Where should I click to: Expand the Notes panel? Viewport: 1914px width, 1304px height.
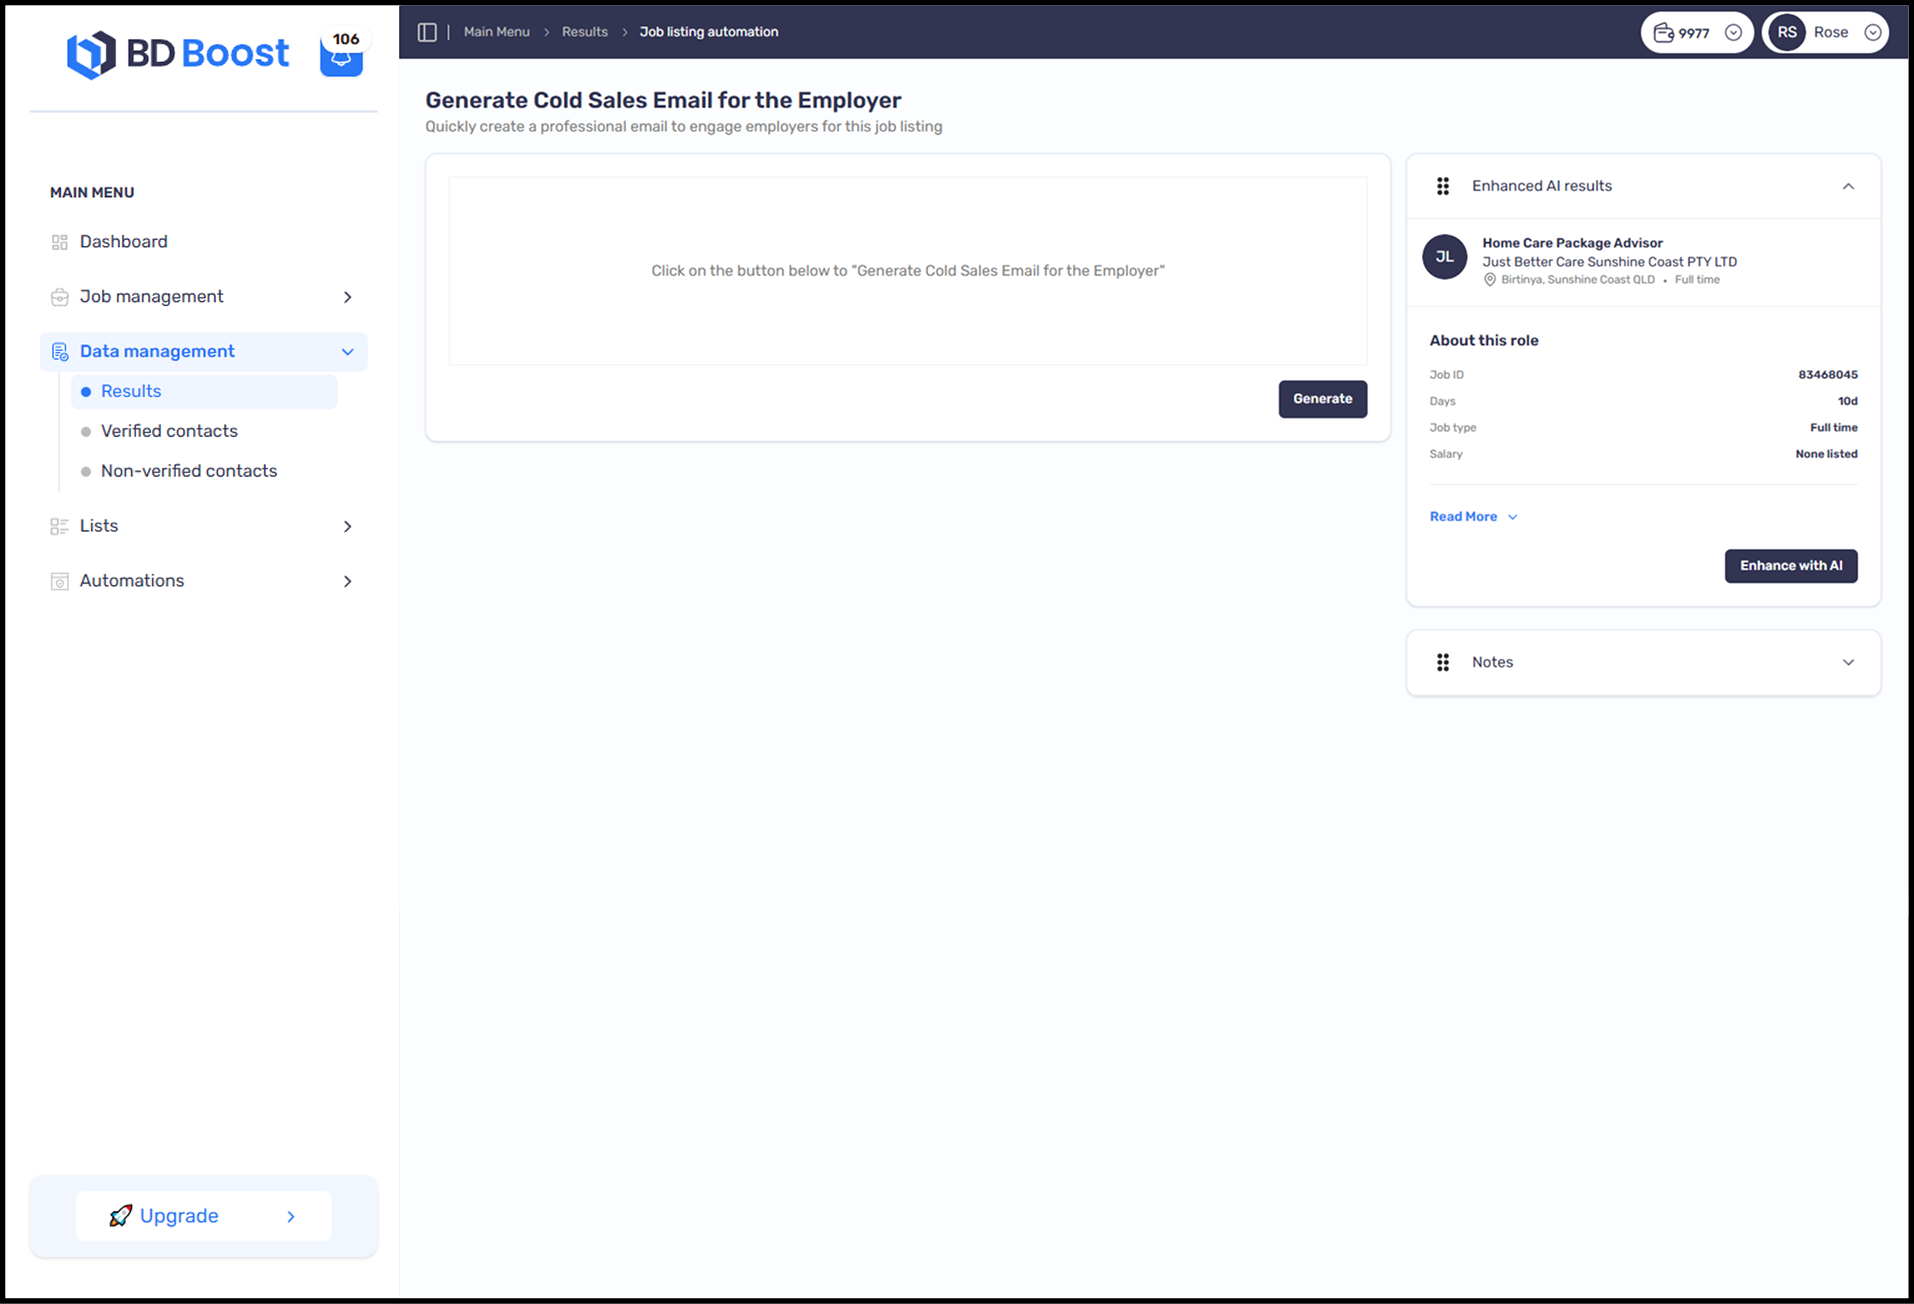tap(1847, 662)
